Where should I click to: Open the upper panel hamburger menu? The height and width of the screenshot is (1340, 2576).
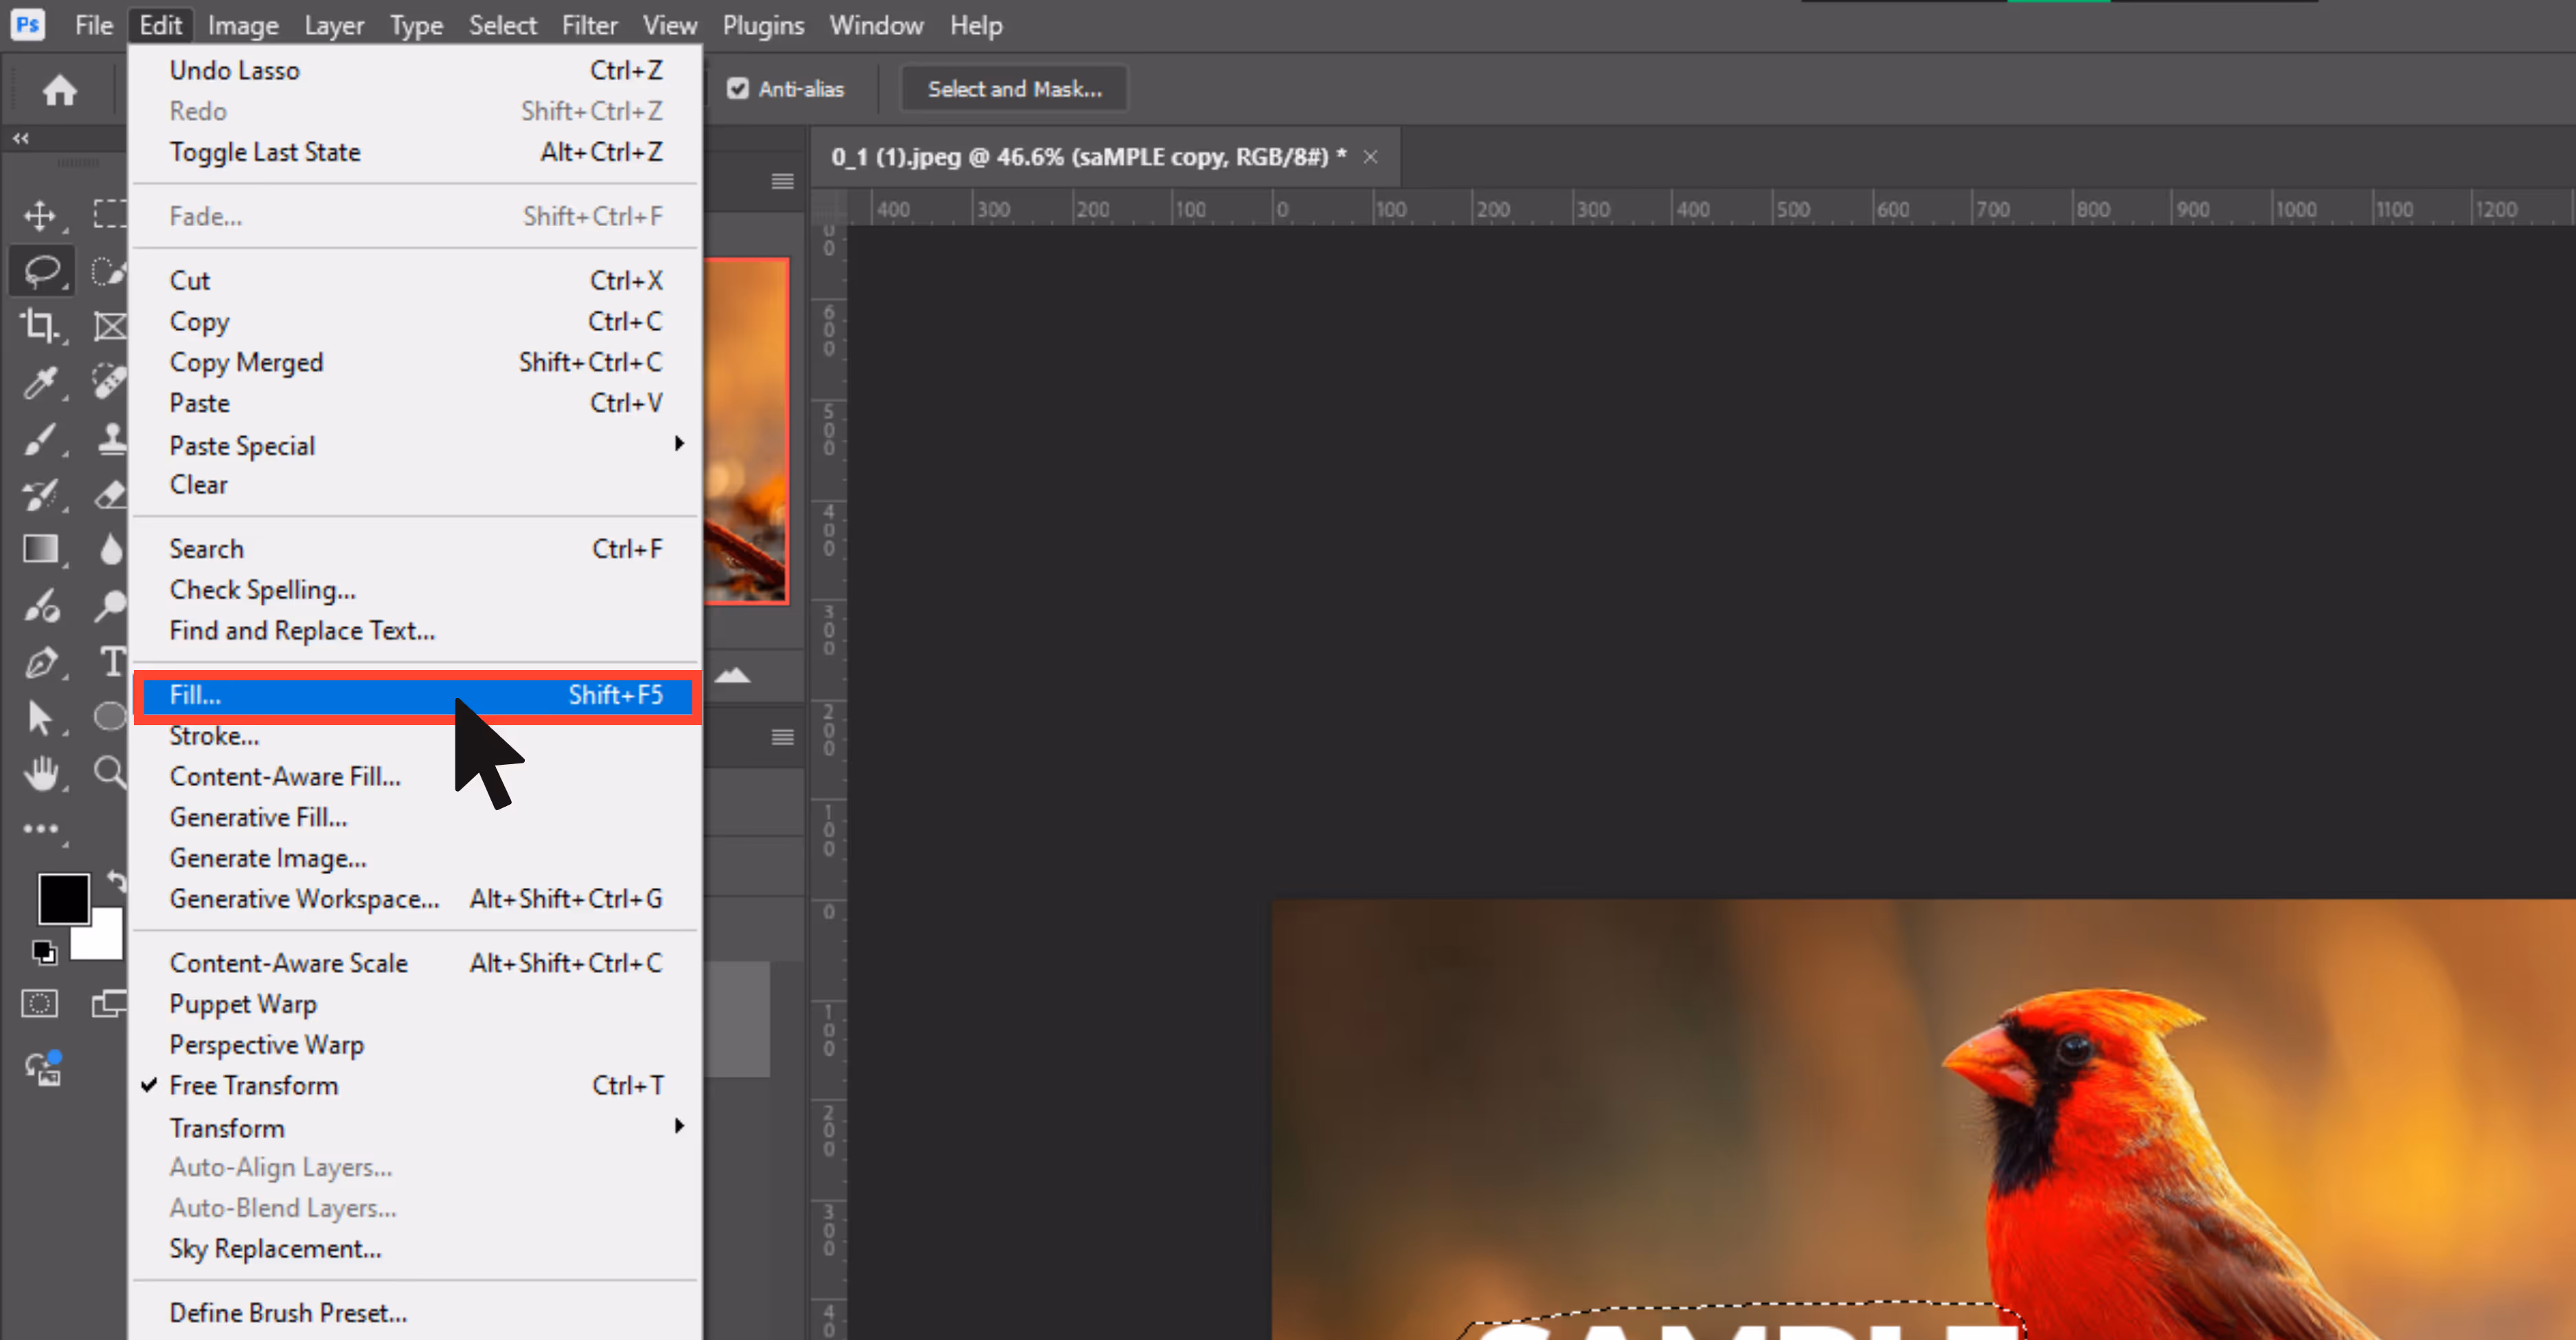click(x=783, y=181)
